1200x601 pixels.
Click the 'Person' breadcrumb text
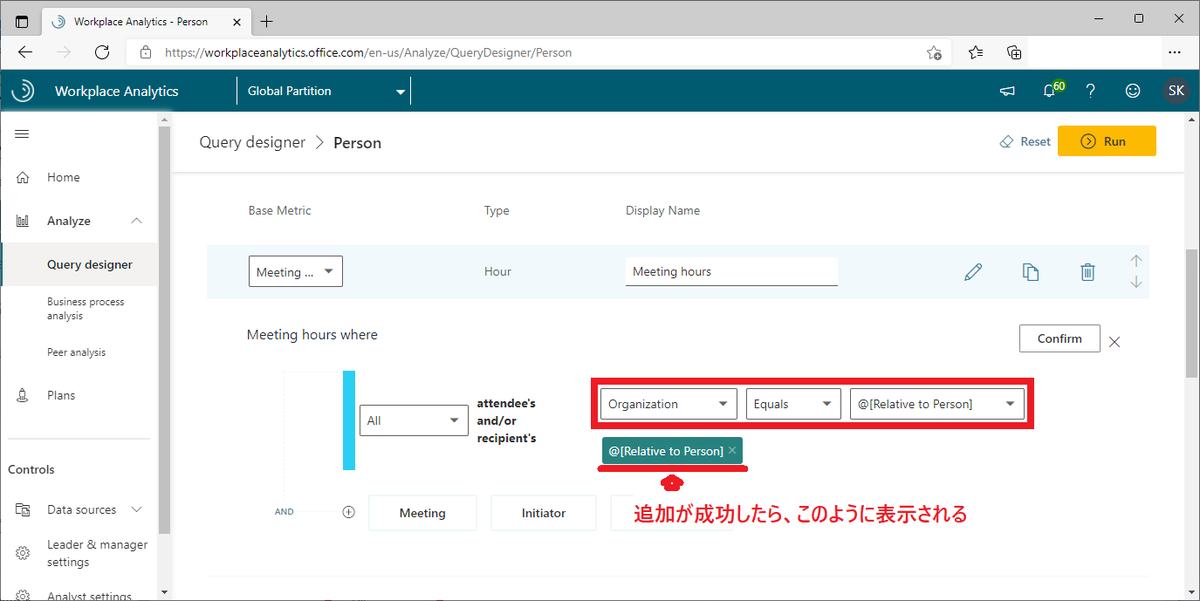coord(357,143)
